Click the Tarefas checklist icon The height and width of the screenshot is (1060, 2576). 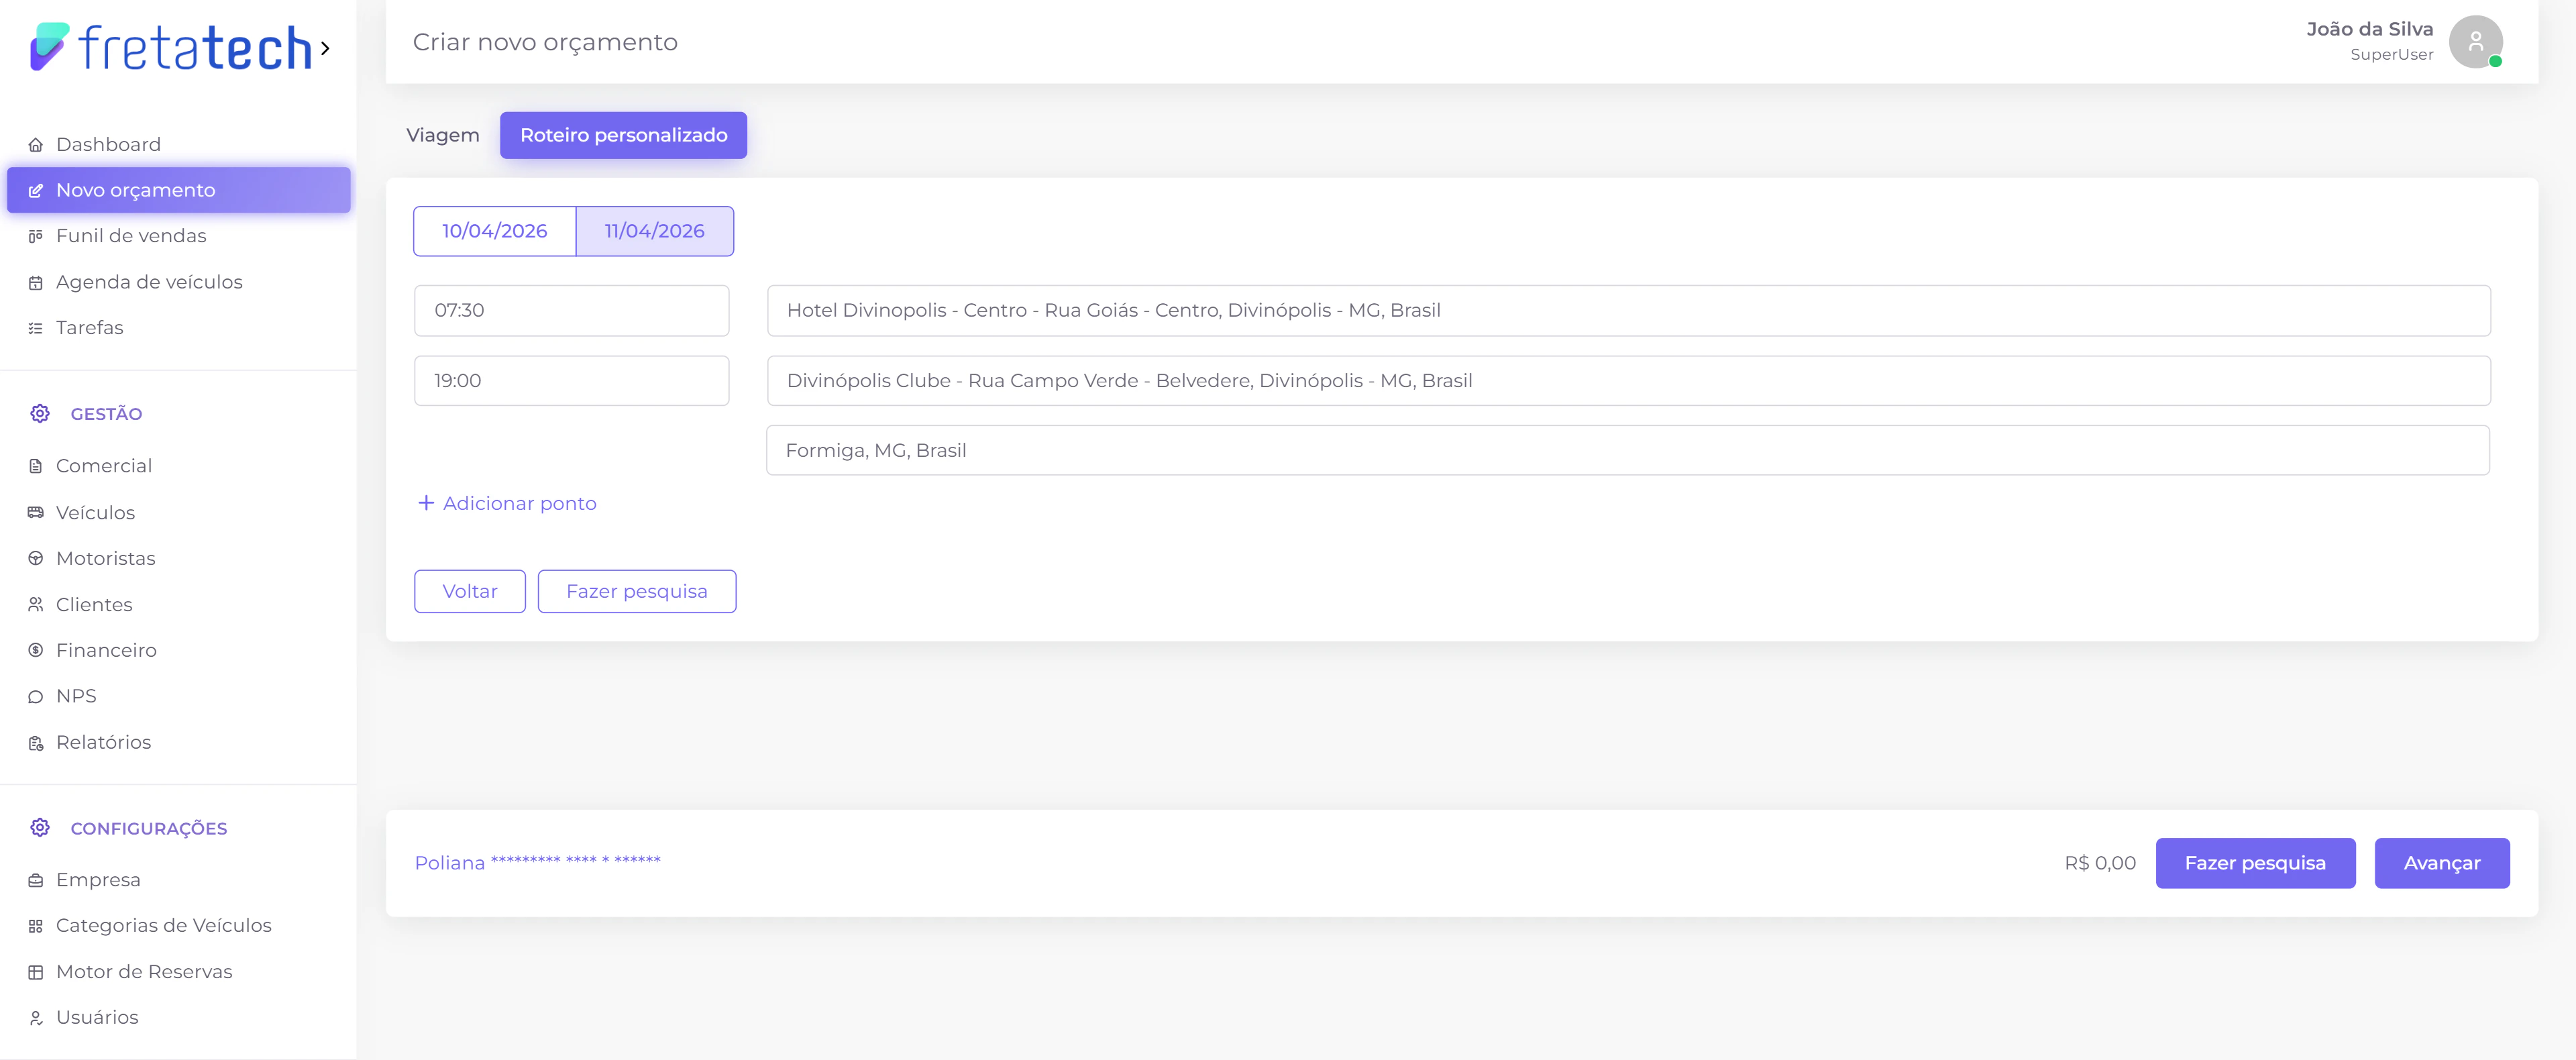pos(36,328)
